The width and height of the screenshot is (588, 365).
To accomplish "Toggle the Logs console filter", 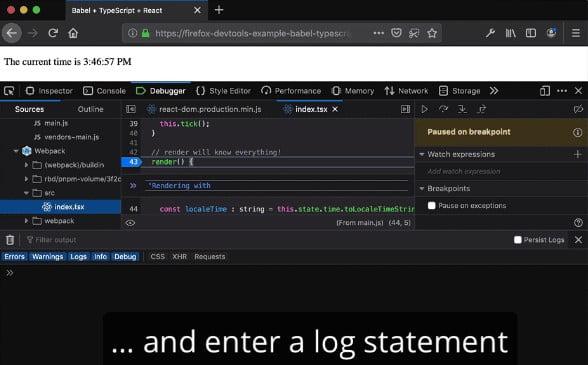I will 78,257.
